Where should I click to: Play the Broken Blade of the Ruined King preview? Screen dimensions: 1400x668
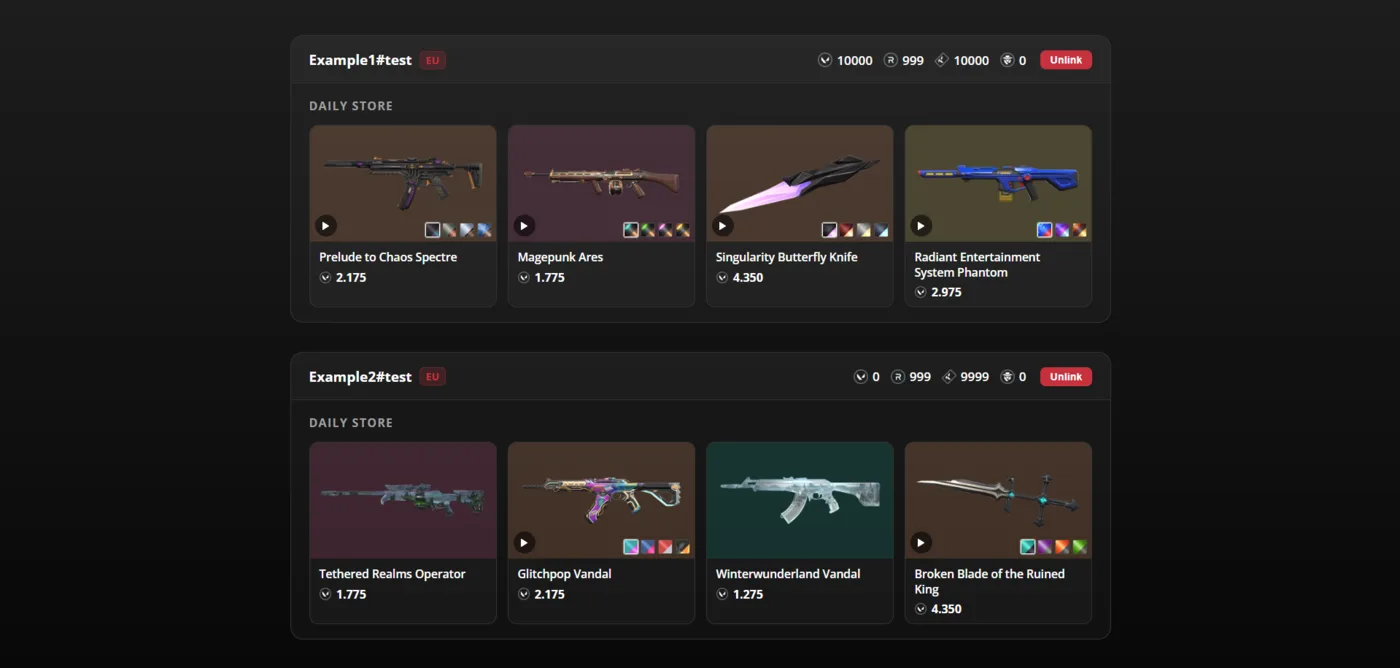(x=921, y=543)
